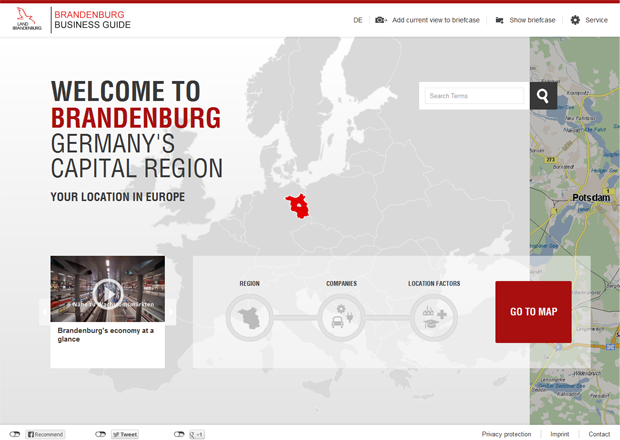The width and height of the screenshot is (620, 440).
Task: Click the Tweet button
Action: (x=125, y=434)
